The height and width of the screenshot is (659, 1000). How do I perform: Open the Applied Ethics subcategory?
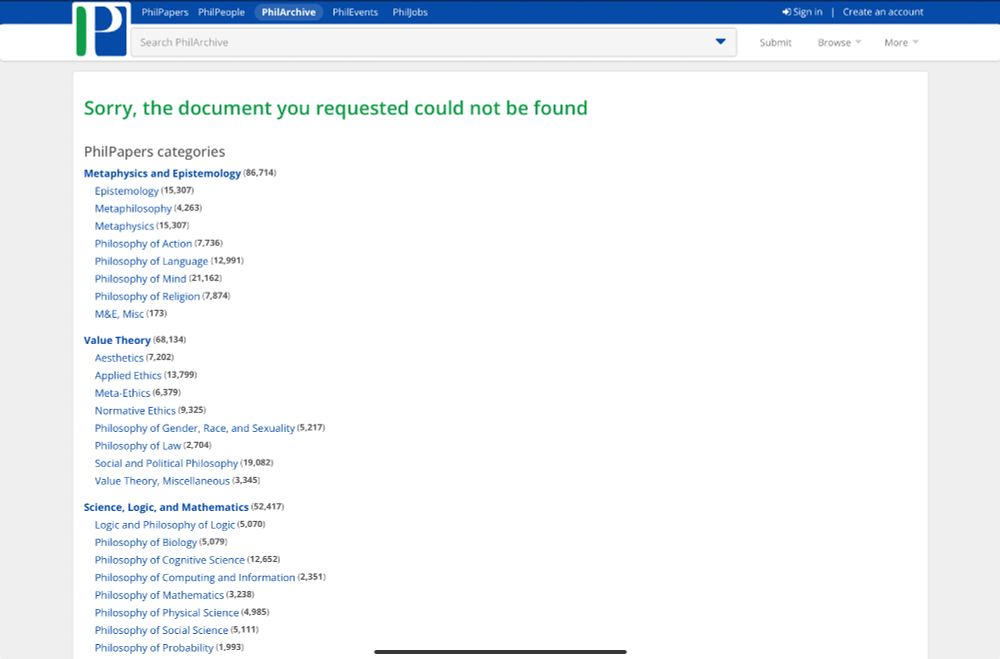click(x=128, y=375)
